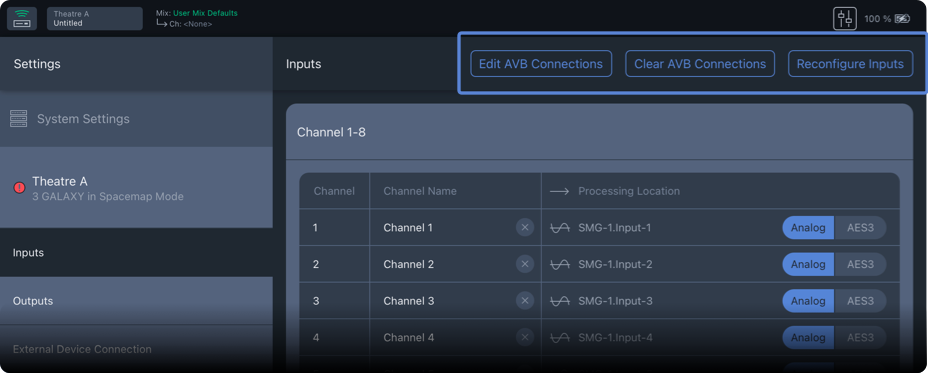Set Channel 2 to Analog
928x373 pixels.
808,264
